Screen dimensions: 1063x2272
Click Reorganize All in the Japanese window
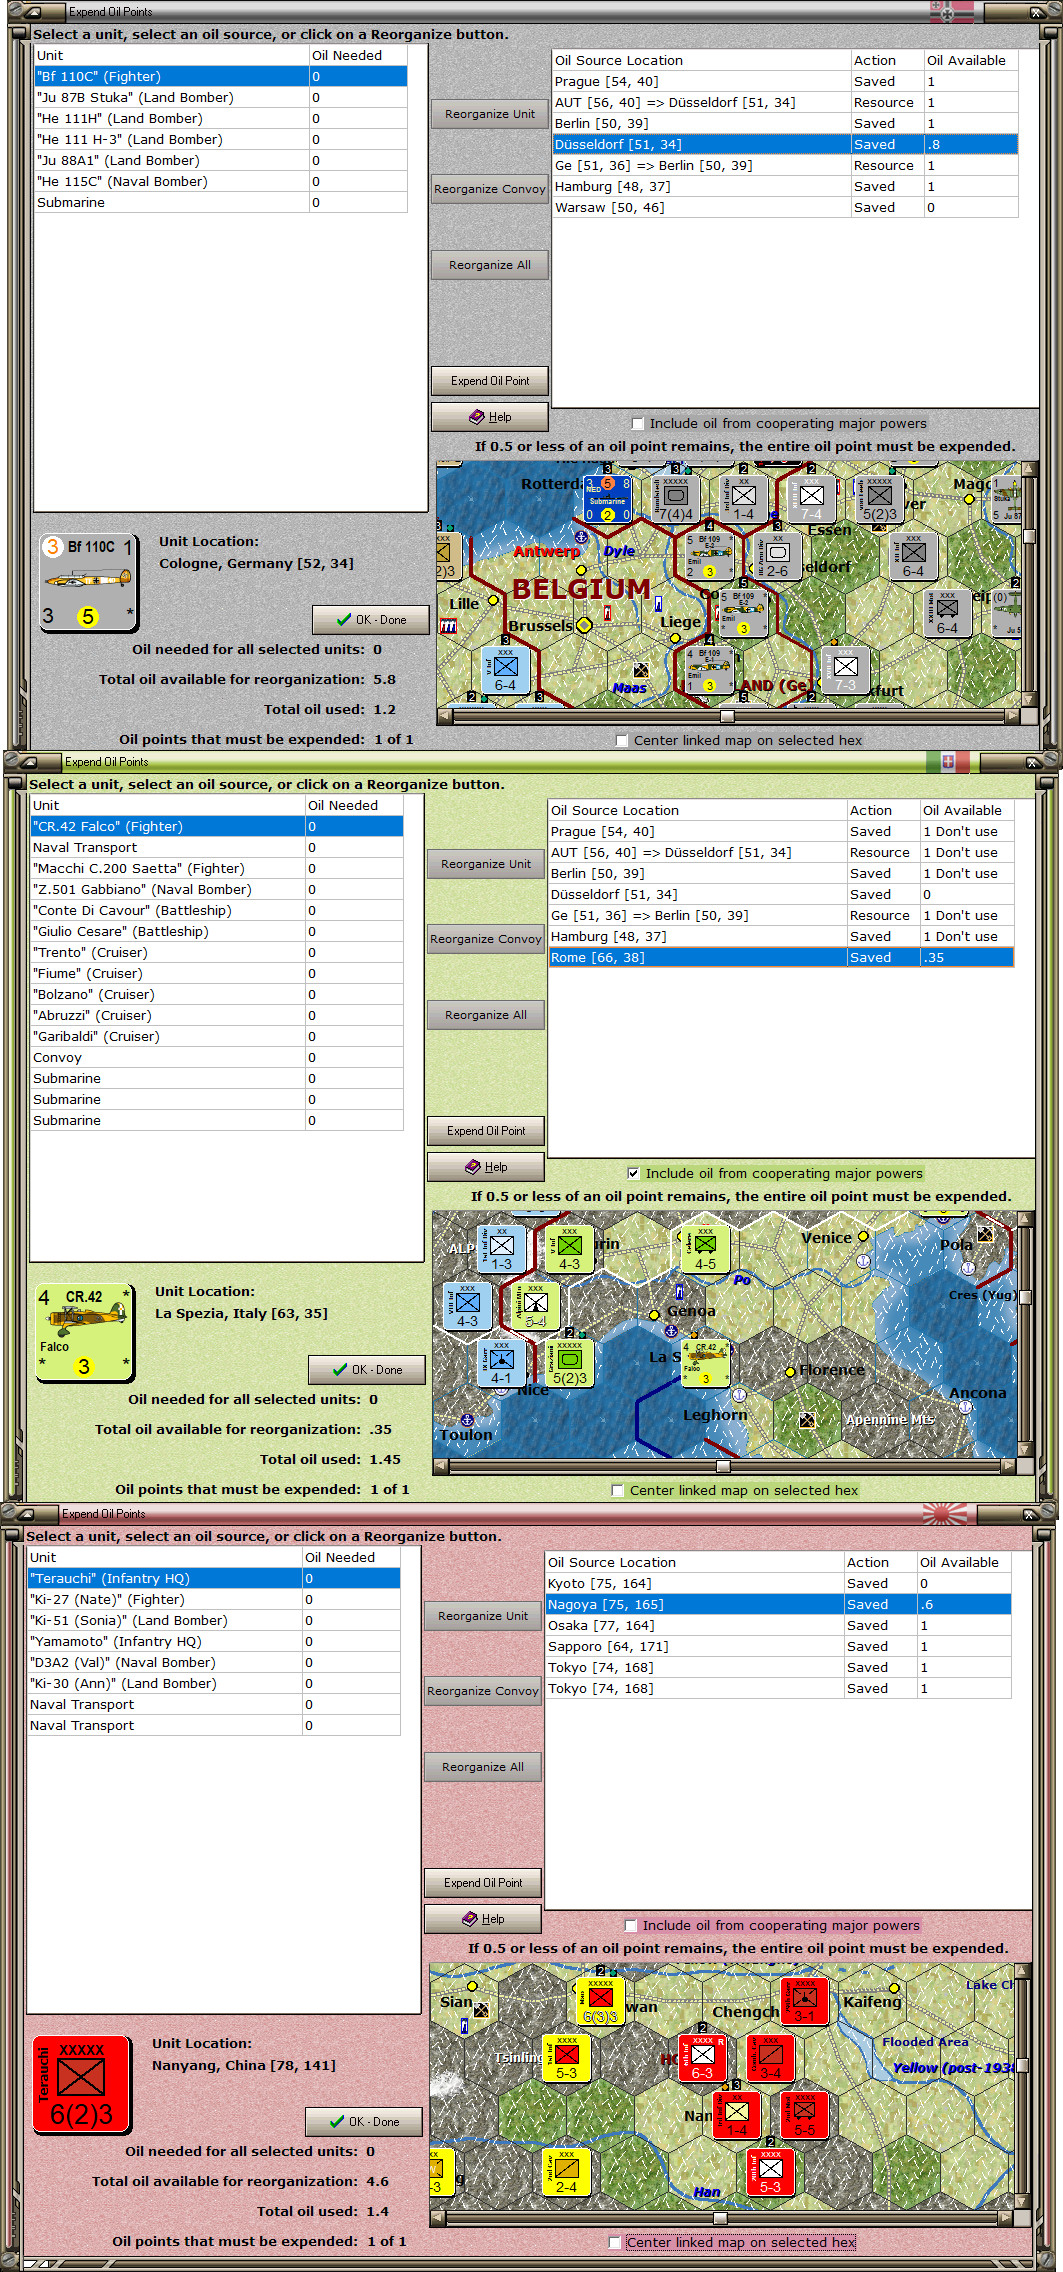tap(483, 1768)
